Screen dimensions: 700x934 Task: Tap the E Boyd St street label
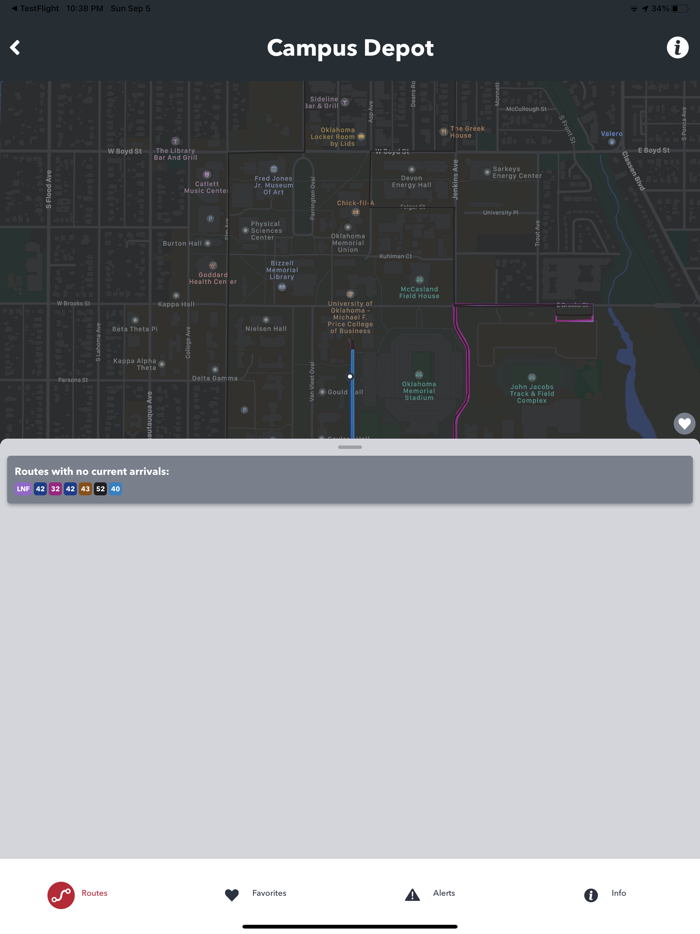coord(654,150)
